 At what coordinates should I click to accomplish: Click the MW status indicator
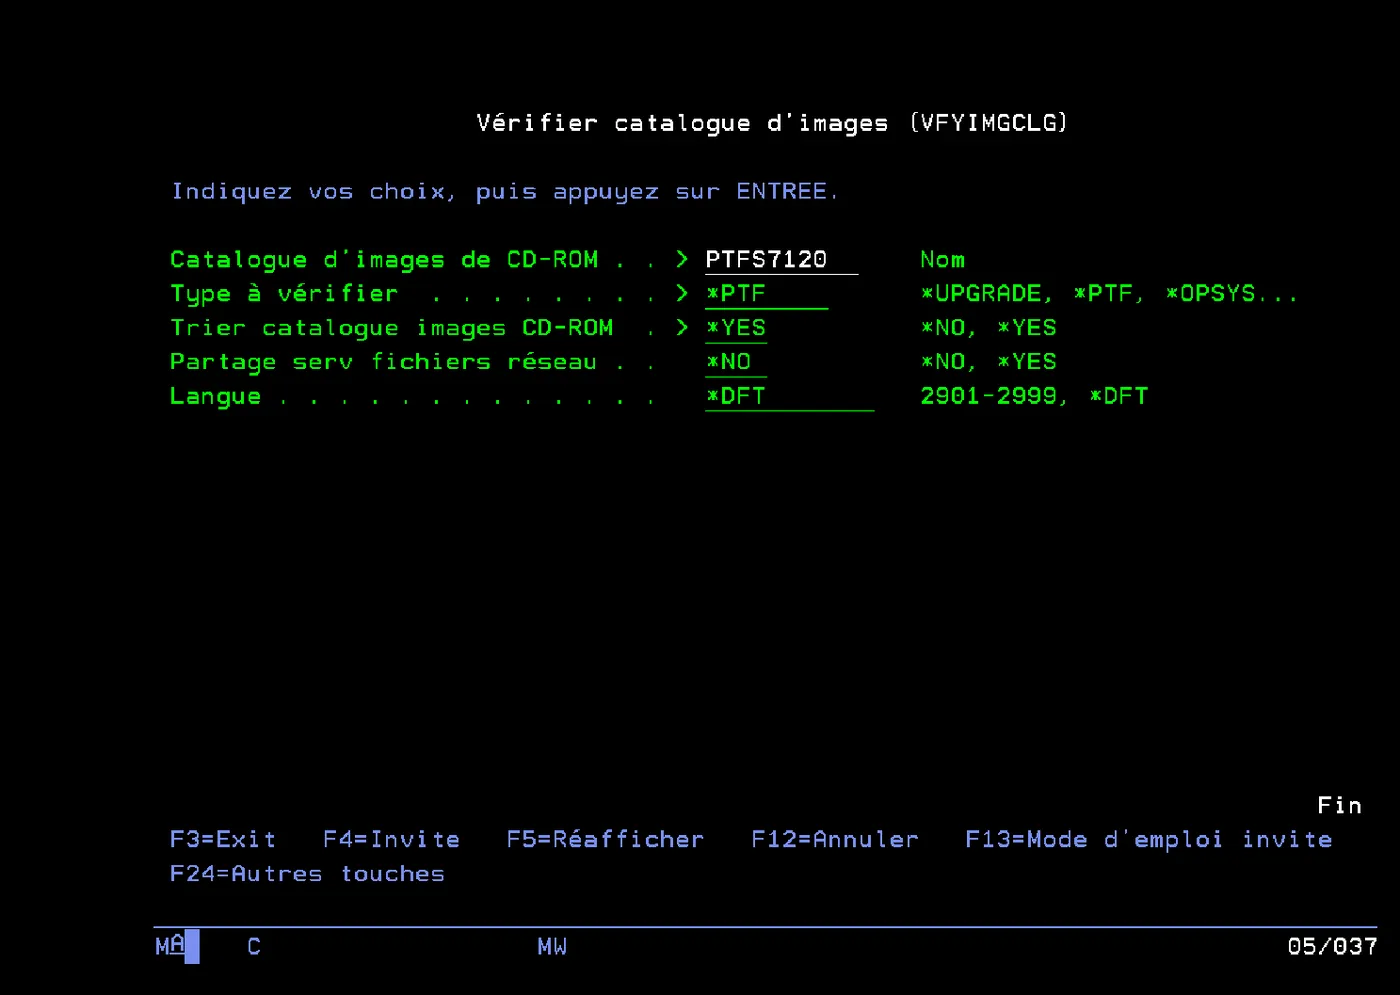(552, 946)
